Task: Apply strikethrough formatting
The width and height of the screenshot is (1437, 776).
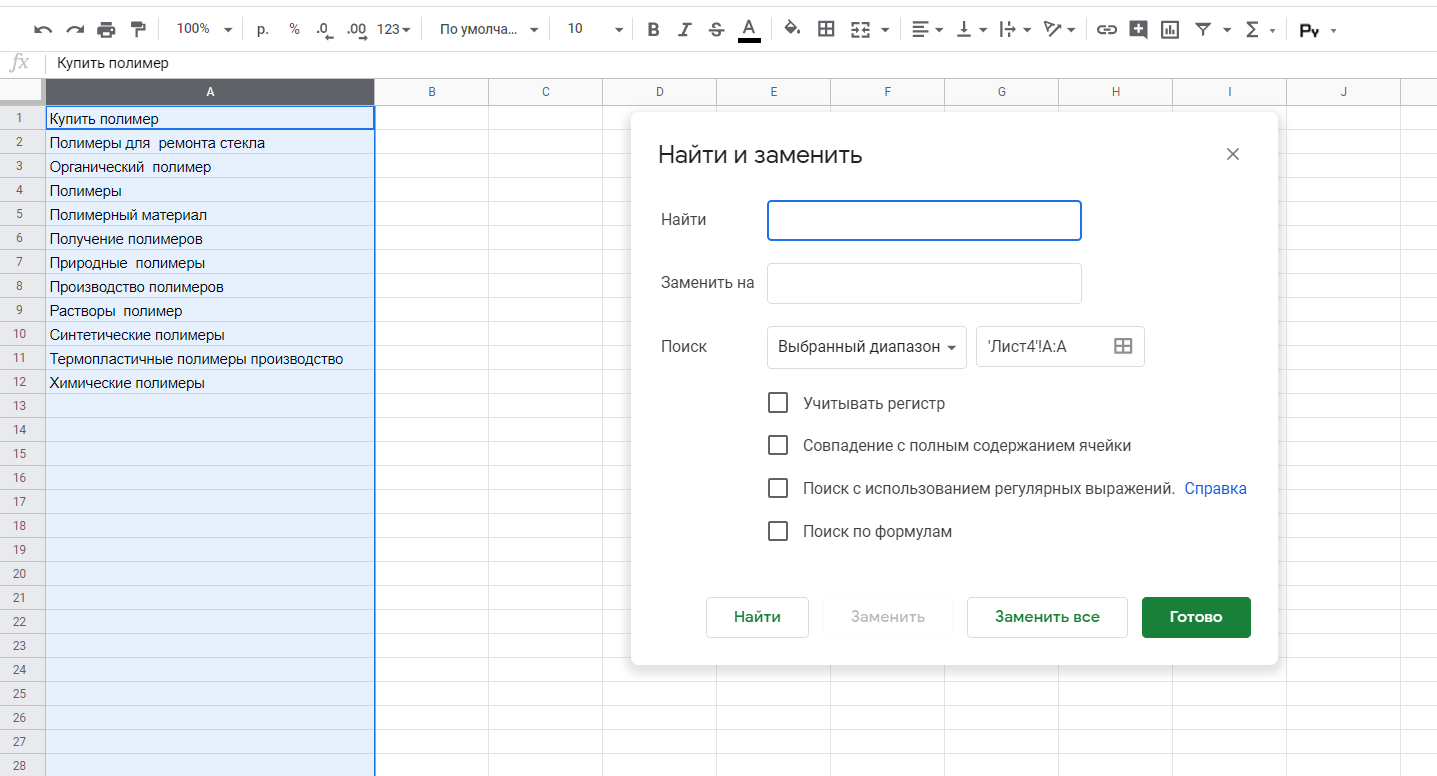Action: point(716,30)
